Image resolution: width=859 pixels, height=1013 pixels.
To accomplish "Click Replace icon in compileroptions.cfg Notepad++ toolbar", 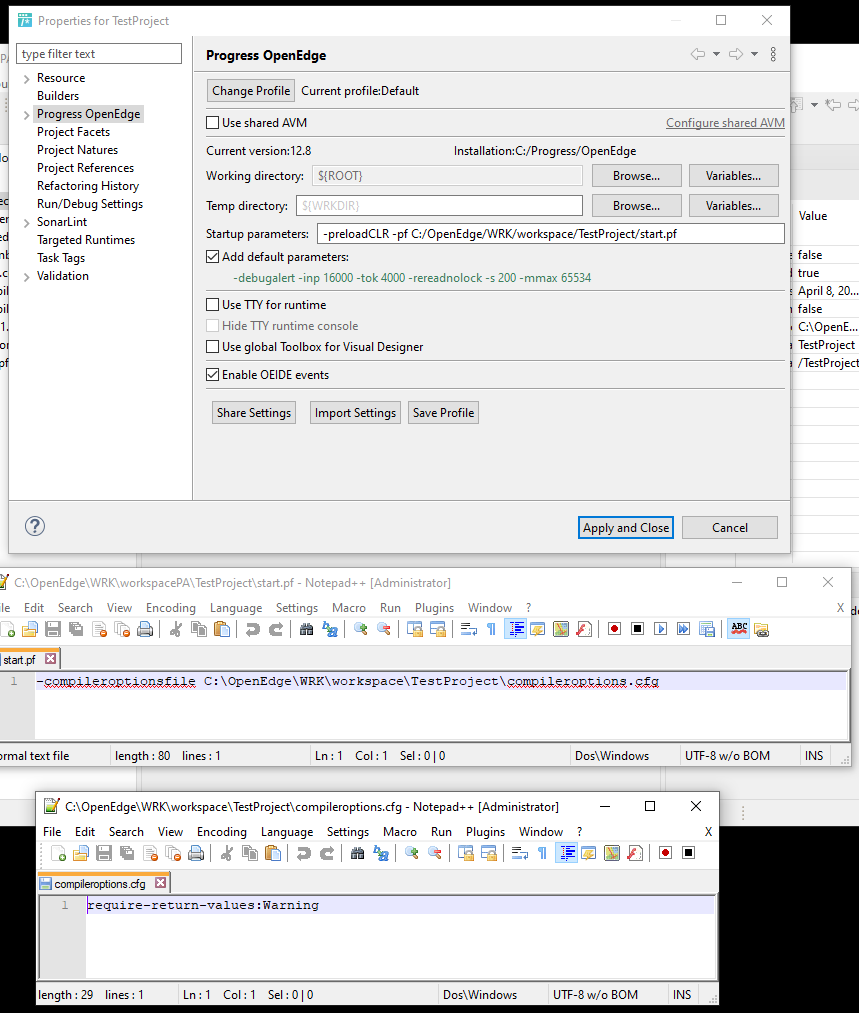I will click(381, 853).
